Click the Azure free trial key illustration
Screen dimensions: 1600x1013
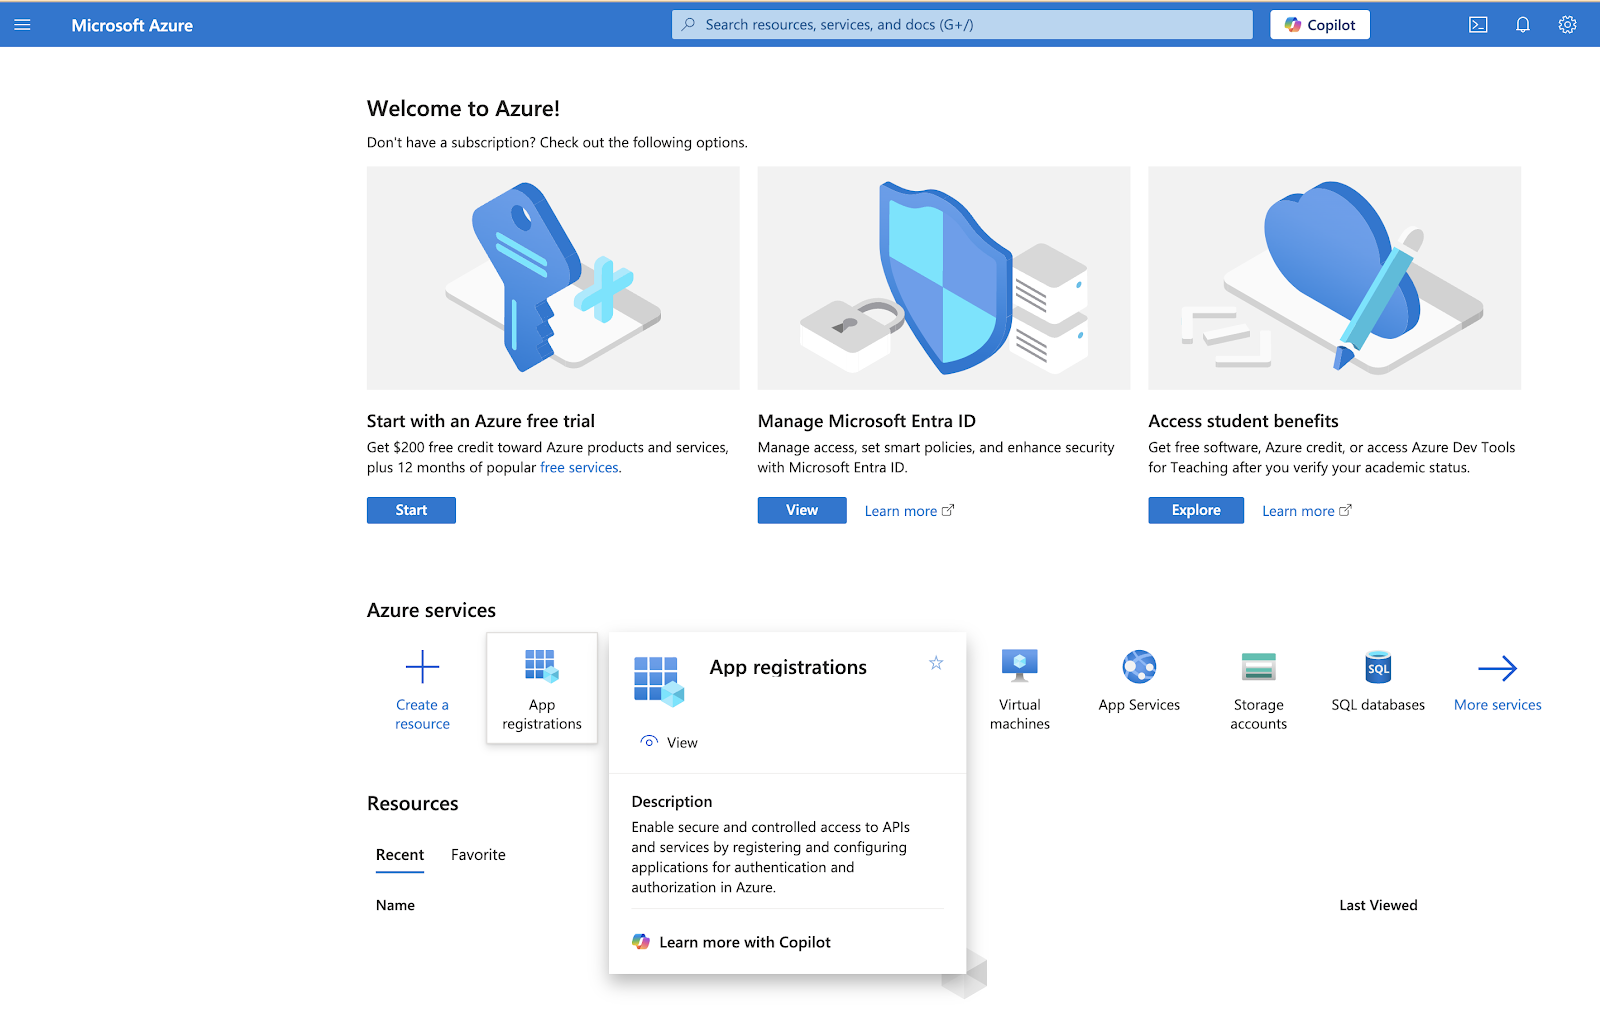click(x=553, y=278)
